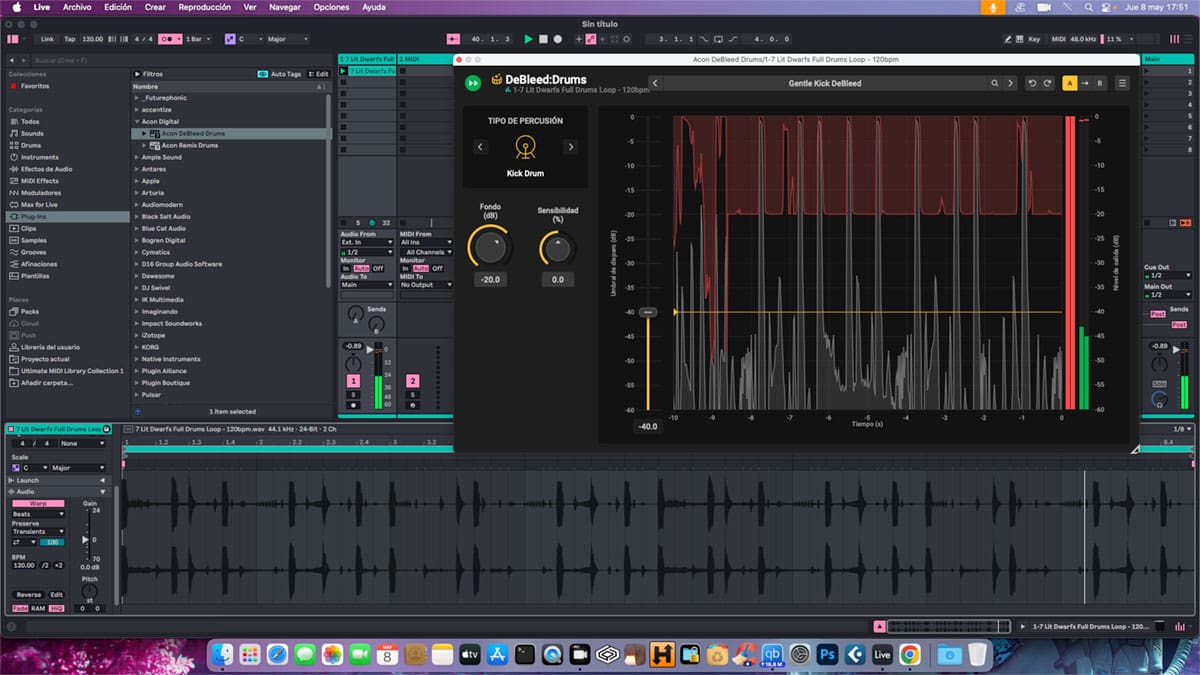Open the Major scale dropdown in toolbar
This screenshot has width=1200, height=675.
coord(285,39)
